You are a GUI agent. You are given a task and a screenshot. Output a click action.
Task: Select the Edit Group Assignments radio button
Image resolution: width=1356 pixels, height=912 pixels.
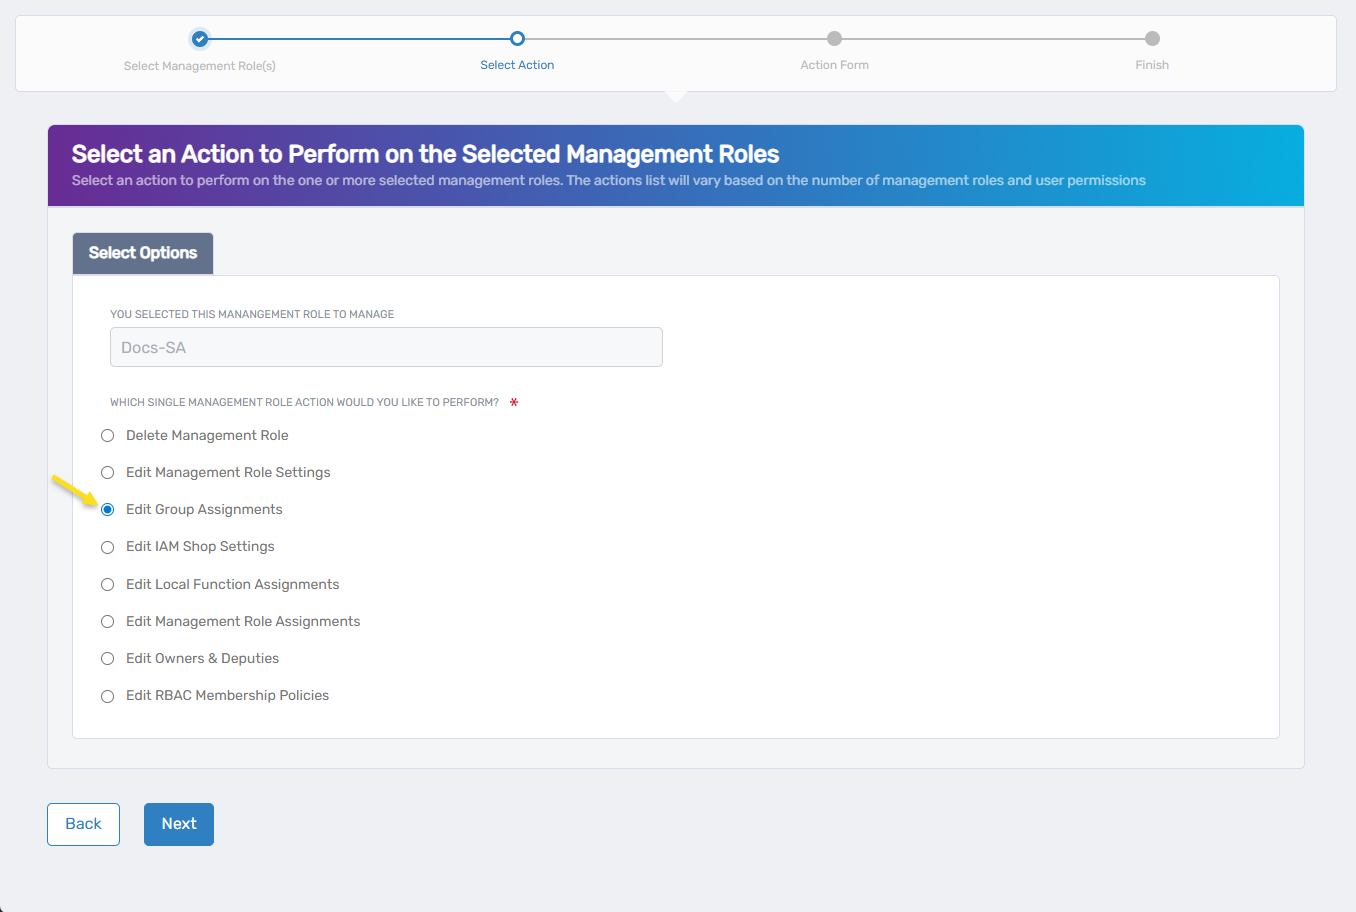(108, 510)
